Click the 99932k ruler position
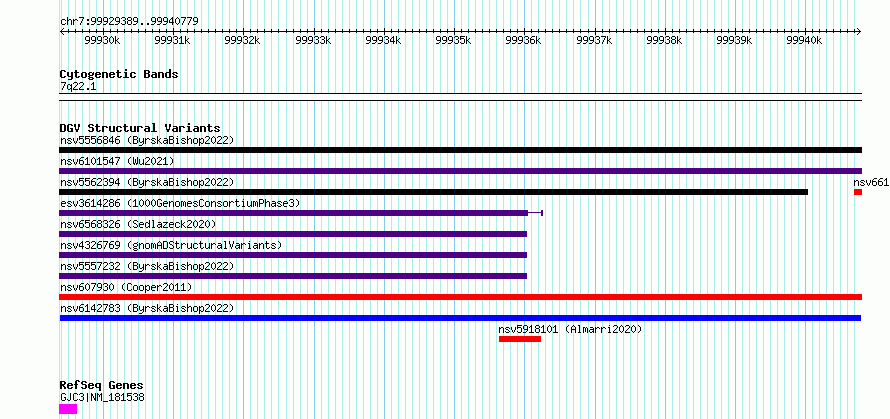This screenshot has width=890, height=419. 243,40
